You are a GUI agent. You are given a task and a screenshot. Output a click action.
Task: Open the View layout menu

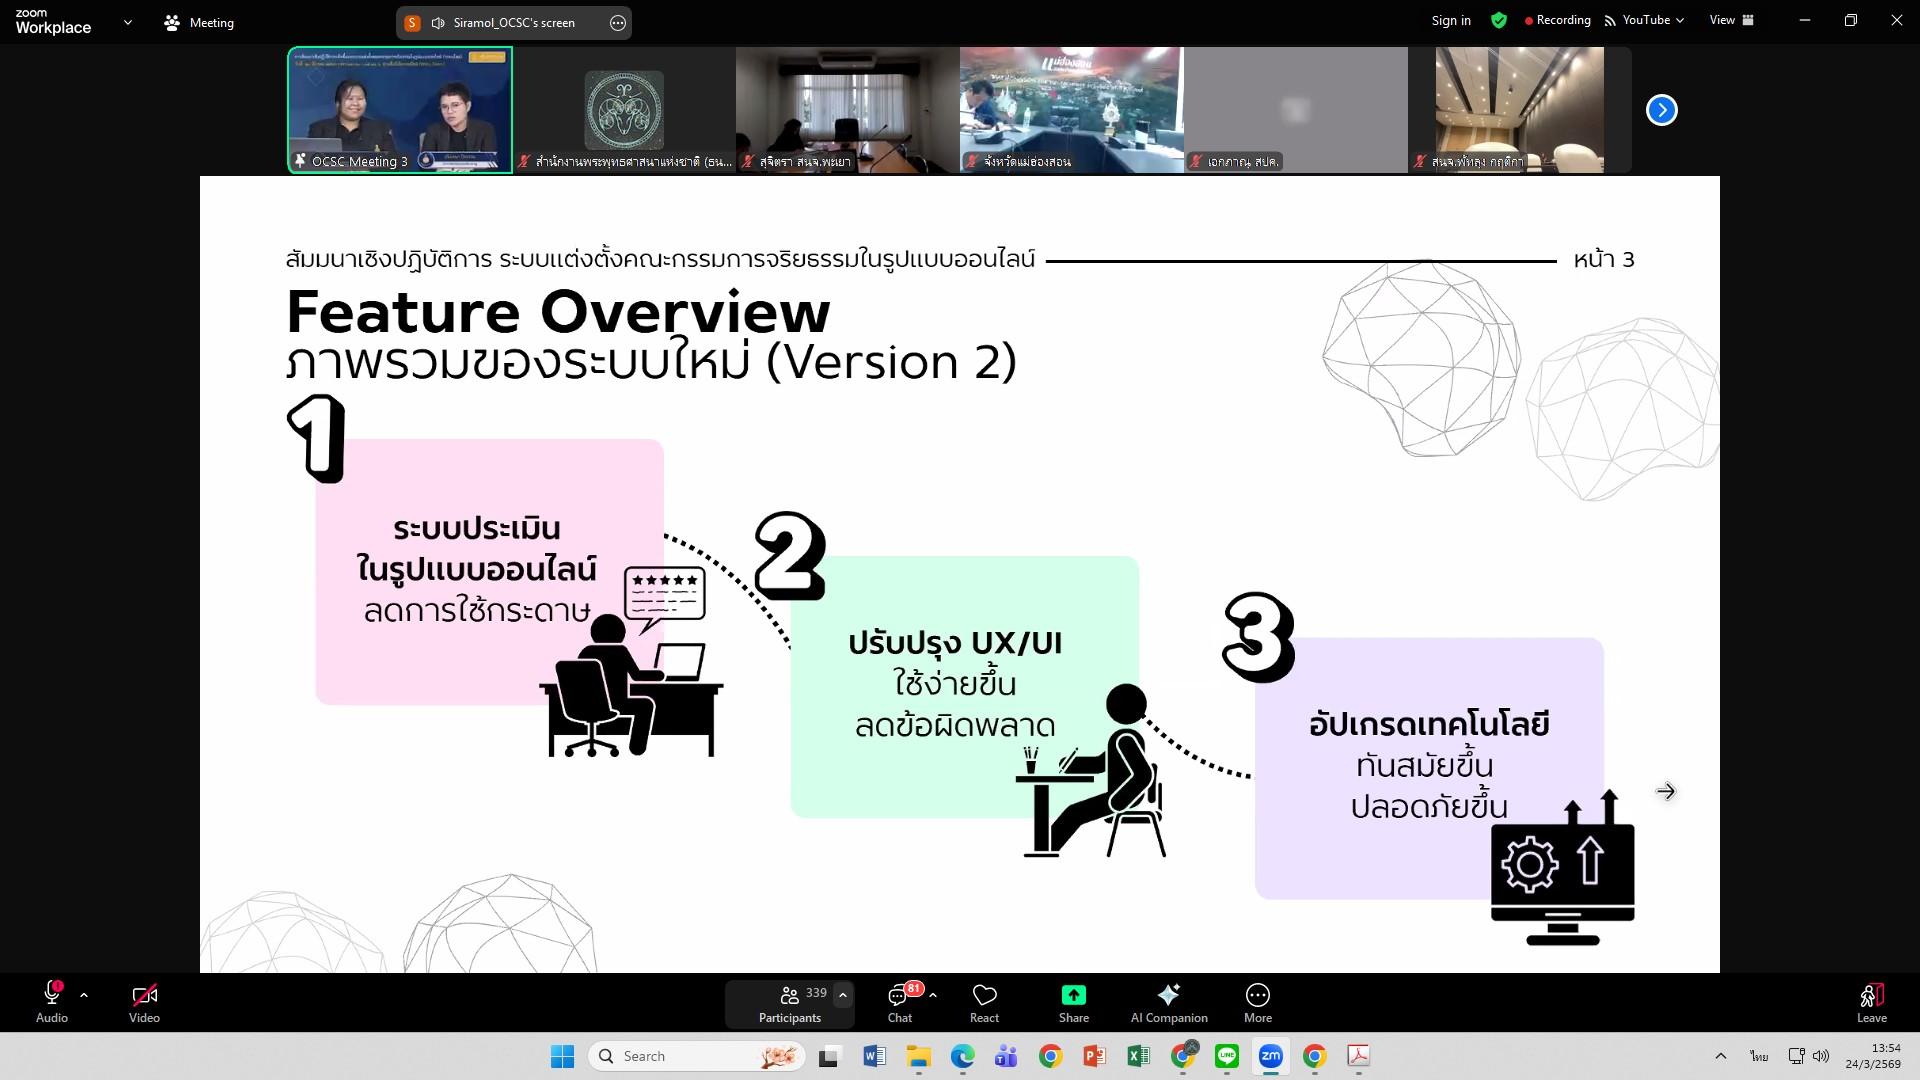[x=1732, y=20]
